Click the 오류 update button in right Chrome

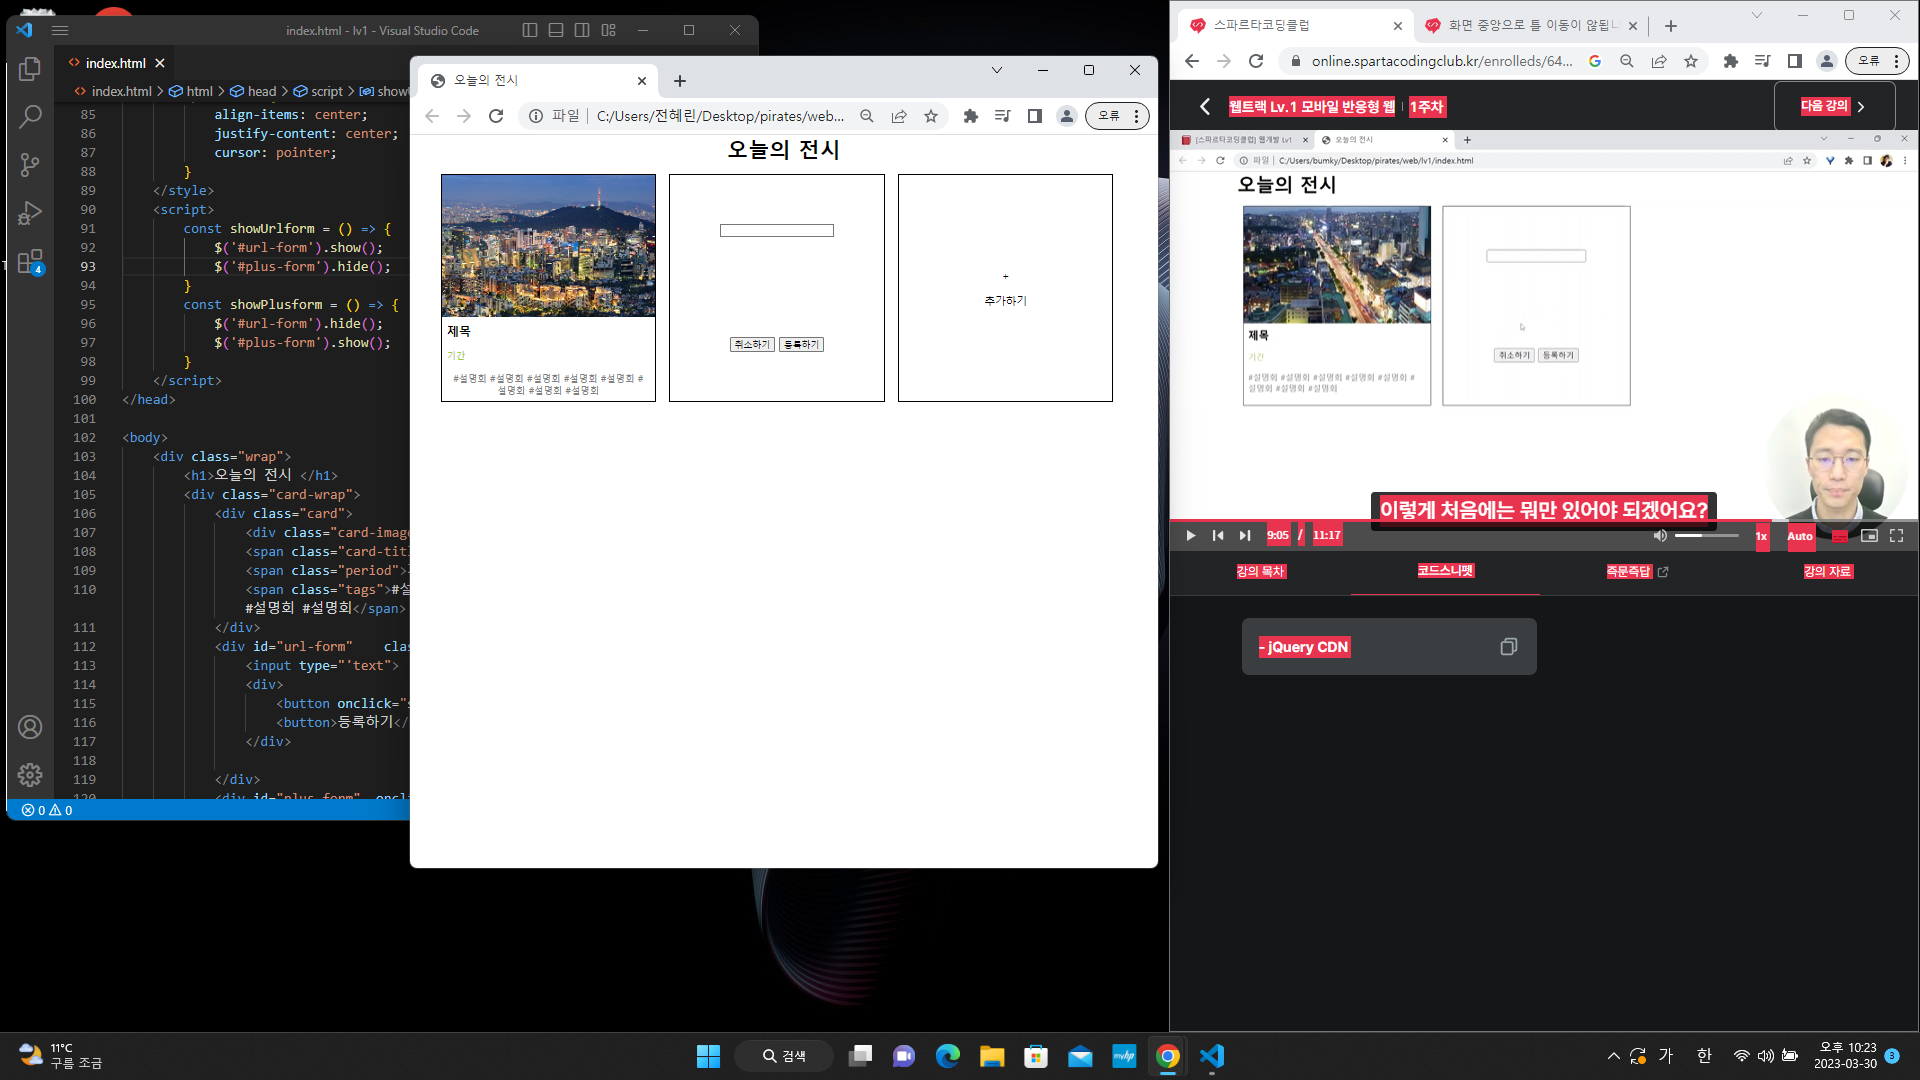[1877, 61]
